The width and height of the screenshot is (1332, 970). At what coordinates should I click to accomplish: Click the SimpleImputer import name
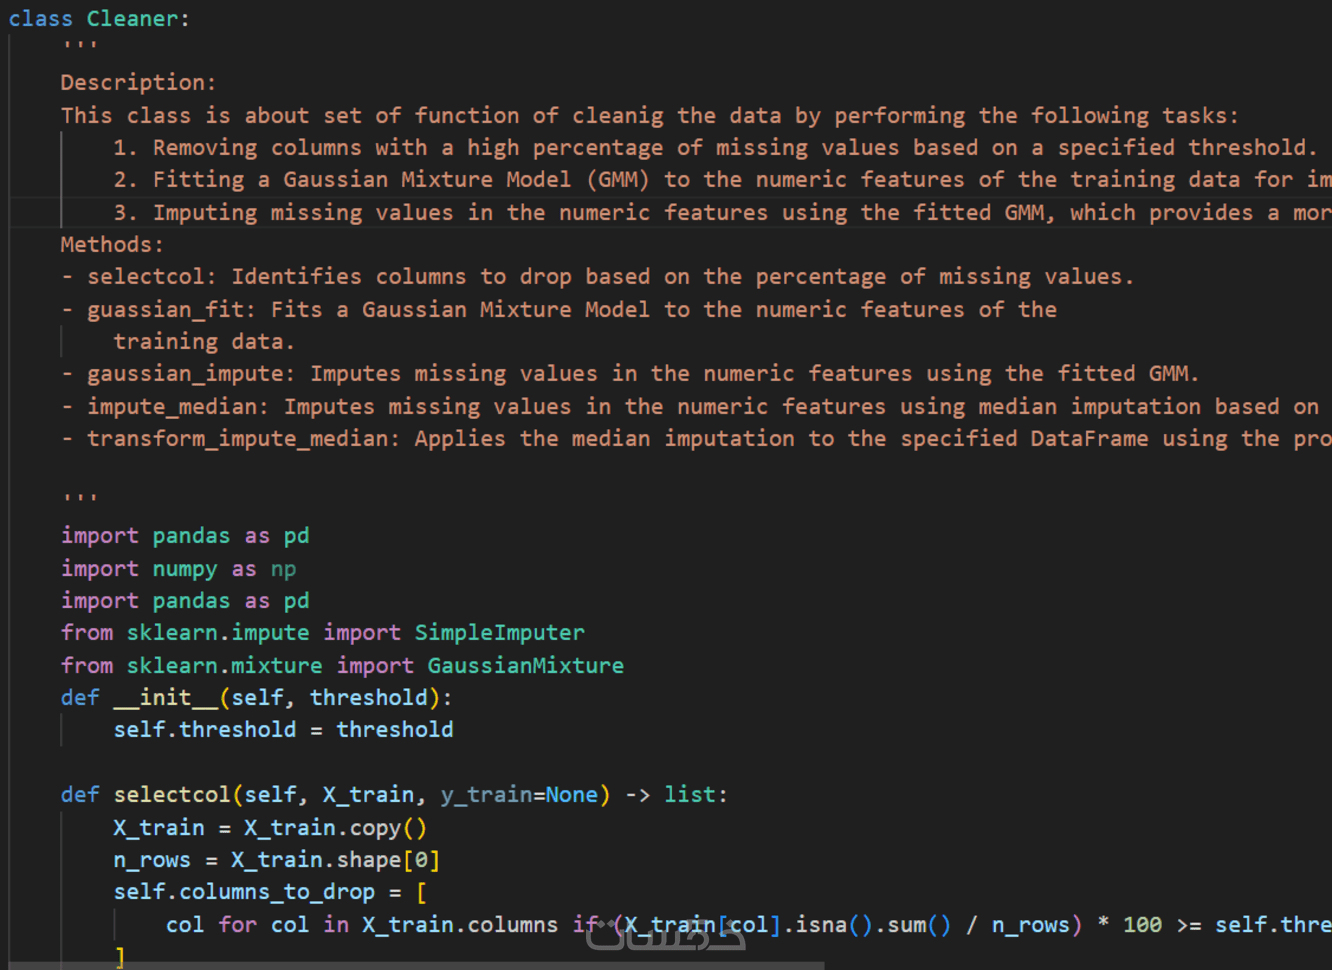(499, 632)
